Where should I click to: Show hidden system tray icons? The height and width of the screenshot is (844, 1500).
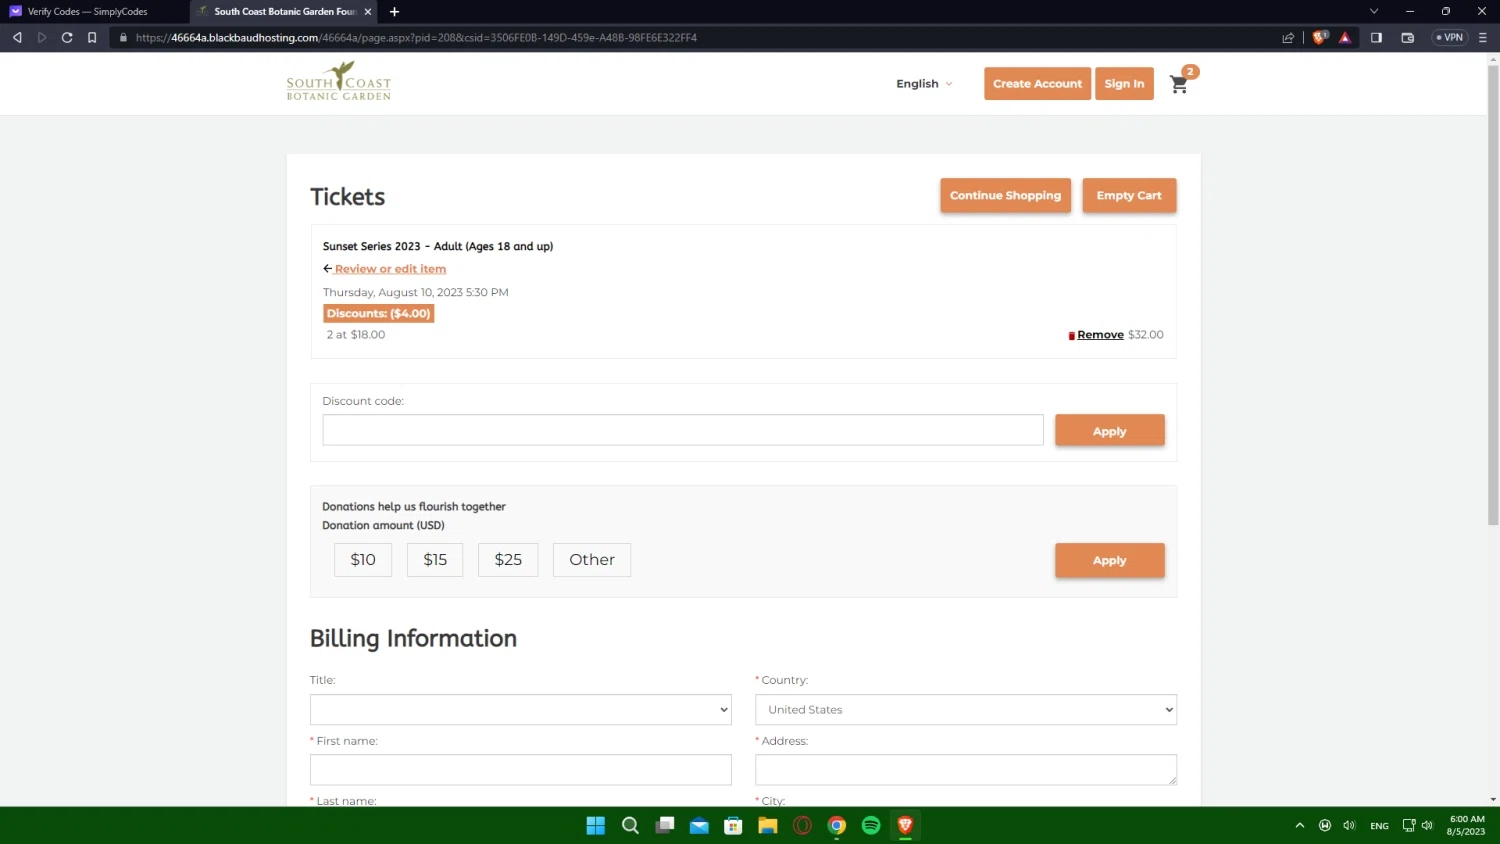1300,825
